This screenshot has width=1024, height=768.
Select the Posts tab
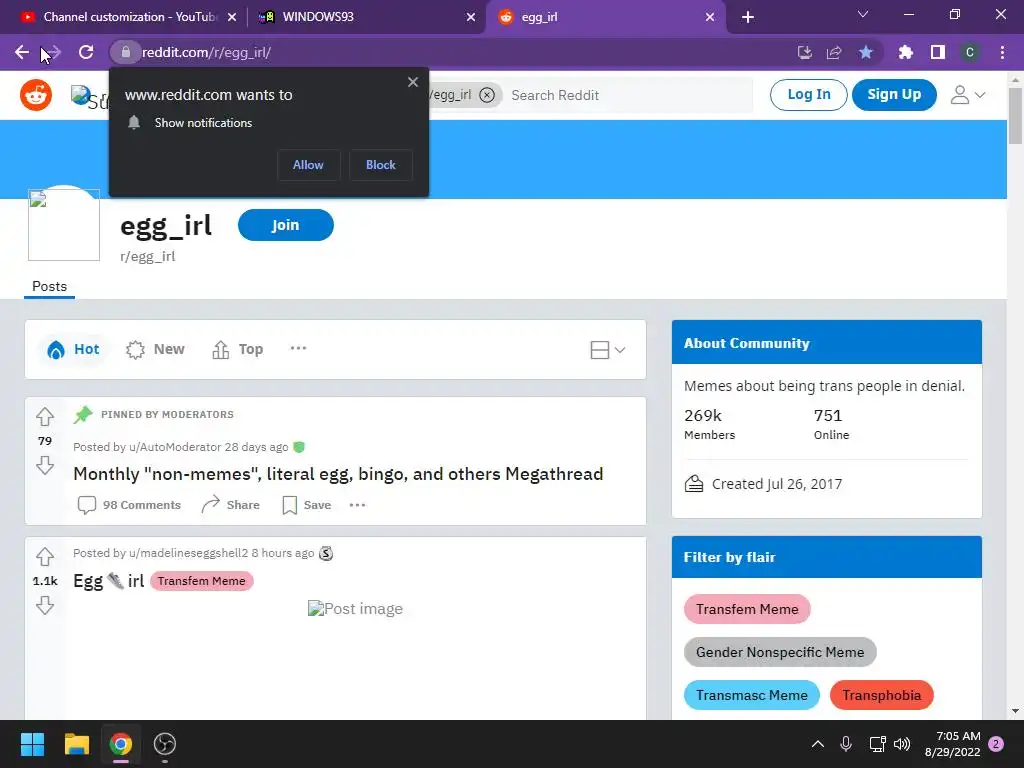(x=50, y=287)
